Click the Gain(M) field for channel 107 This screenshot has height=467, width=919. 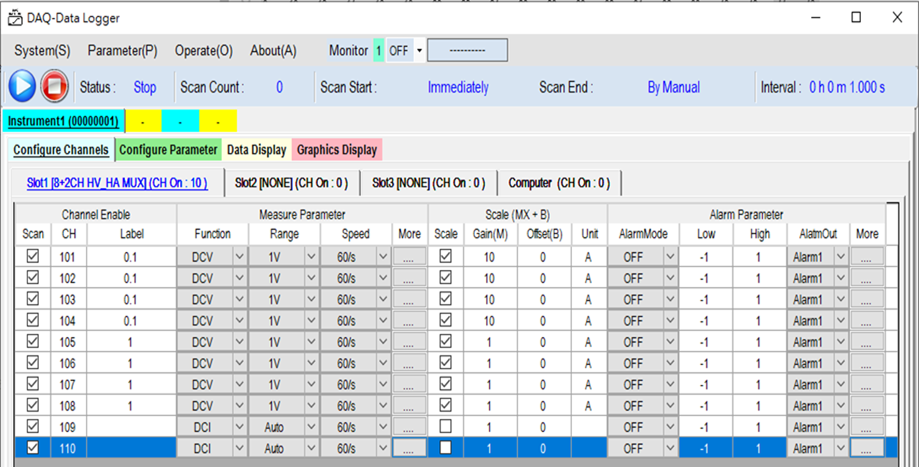point(490,385)
